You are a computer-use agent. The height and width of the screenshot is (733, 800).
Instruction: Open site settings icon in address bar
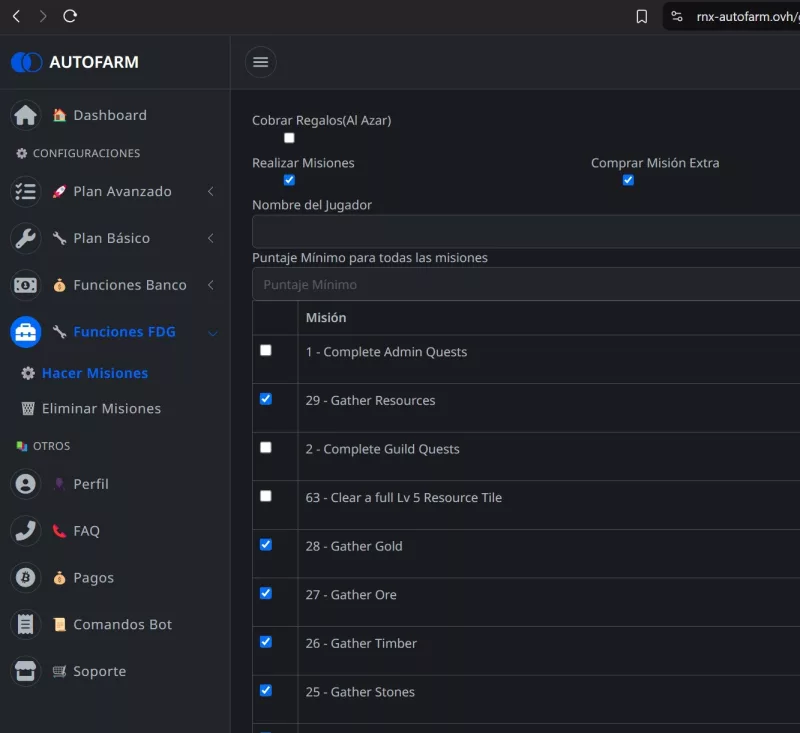pos(677,16)
